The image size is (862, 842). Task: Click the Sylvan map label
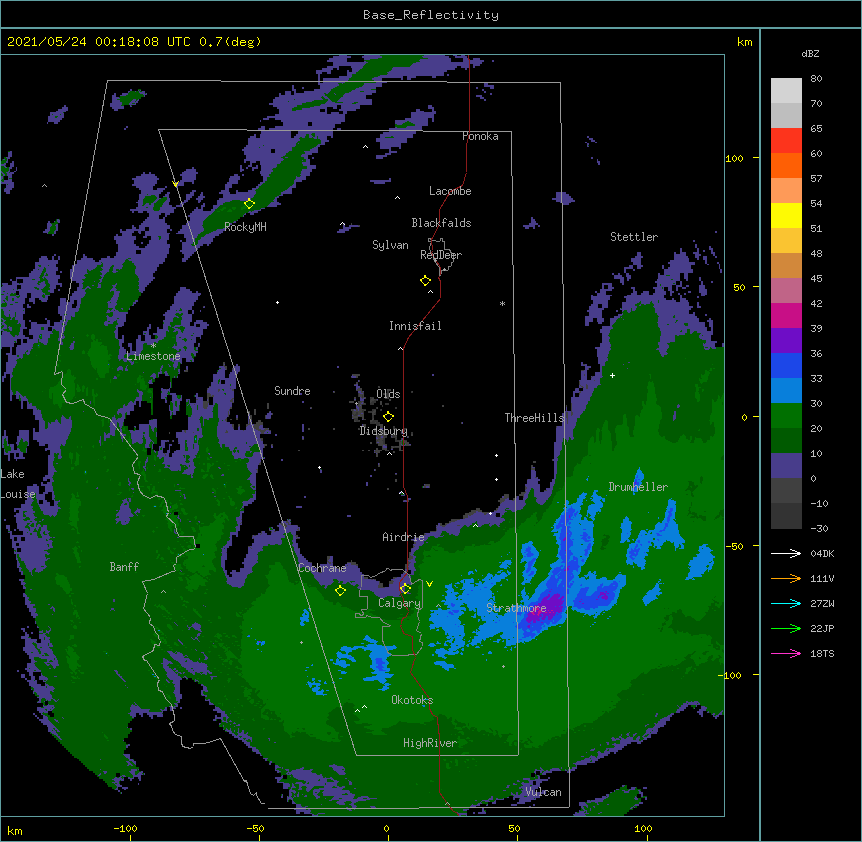[390, 245]
